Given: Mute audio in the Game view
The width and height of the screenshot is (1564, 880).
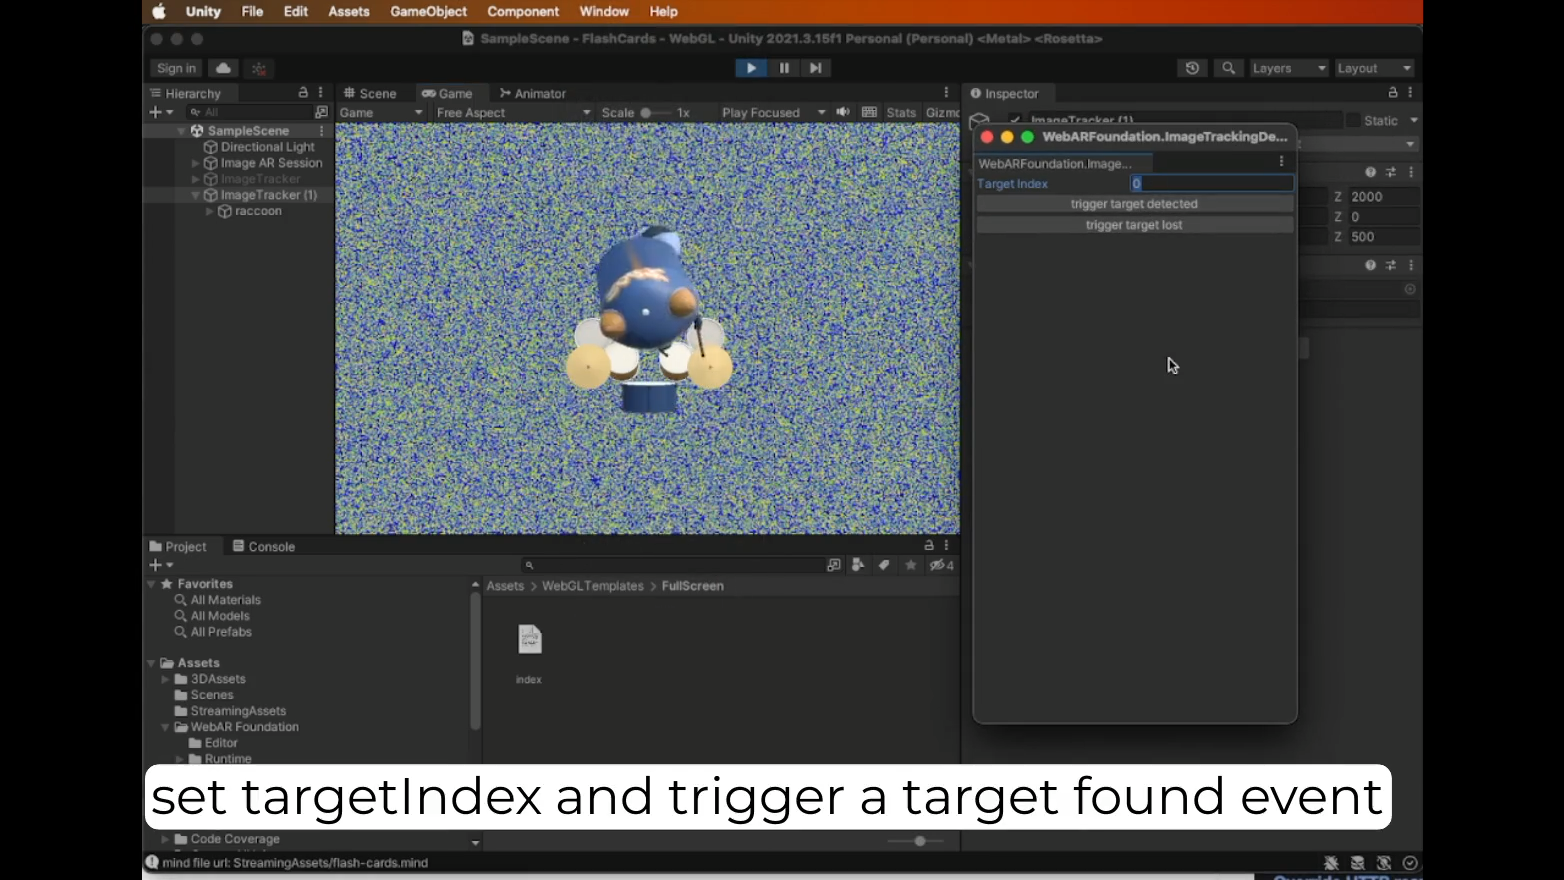Looking at the screenshot, I should pos(843,112).
